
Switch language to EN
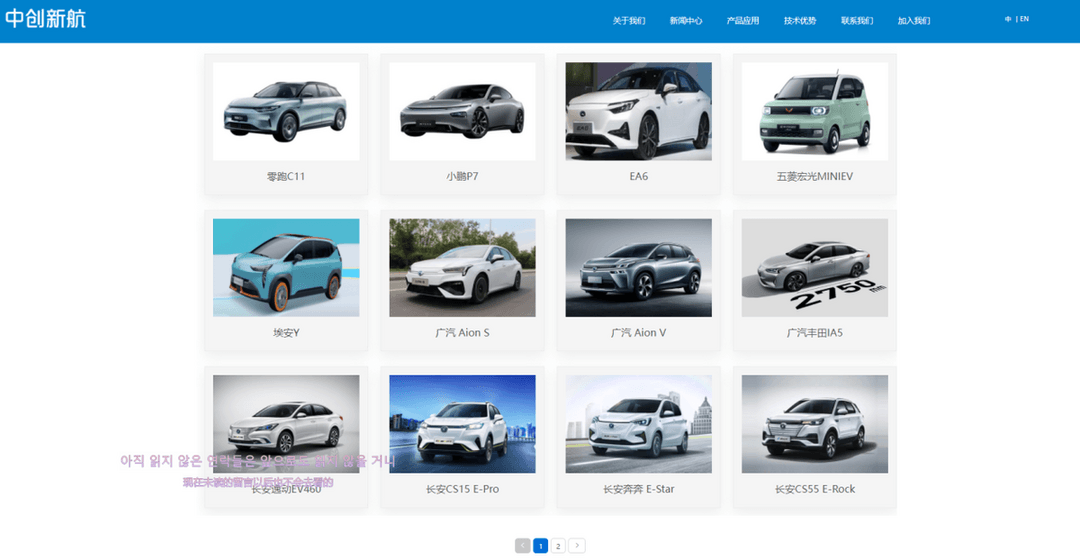tap(1024, 19)
